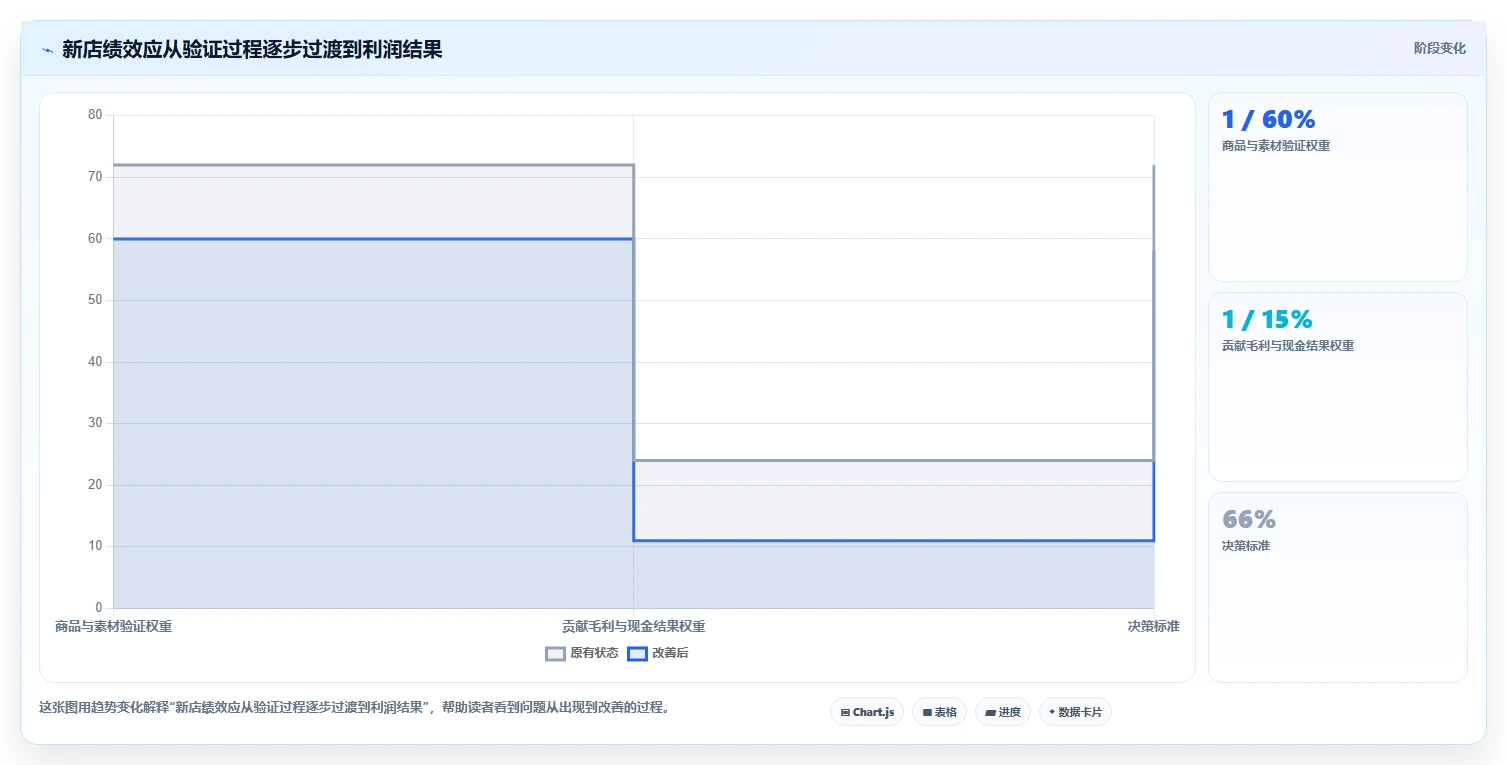Click the blue 改善后 legend swatch
This screenshot has width=1507, height=765.
[x=637, y=654]
